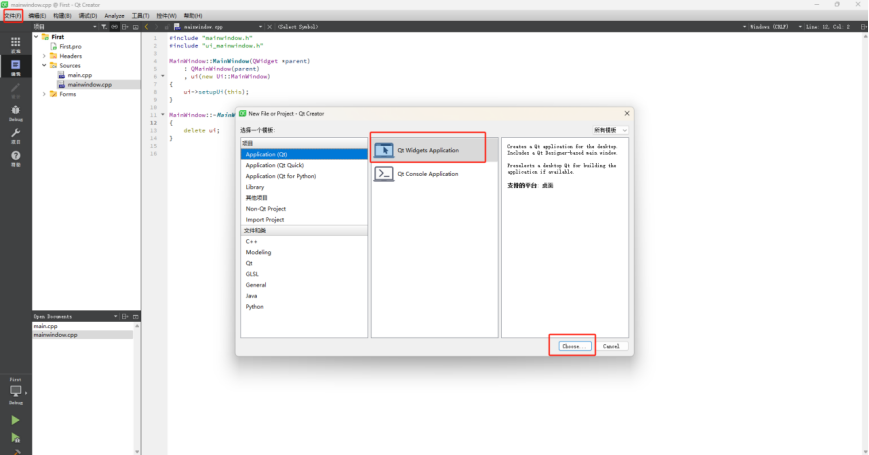The image size is (869, 455).
Task: Open Help mode question mark icon
Action: click(16, 158)
